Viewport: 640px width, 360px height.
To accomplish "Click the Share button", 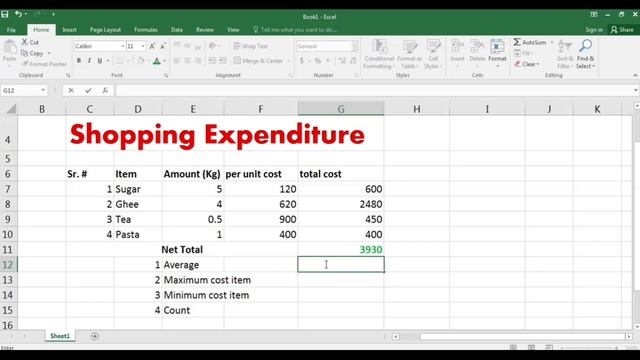I will [622, 30].
